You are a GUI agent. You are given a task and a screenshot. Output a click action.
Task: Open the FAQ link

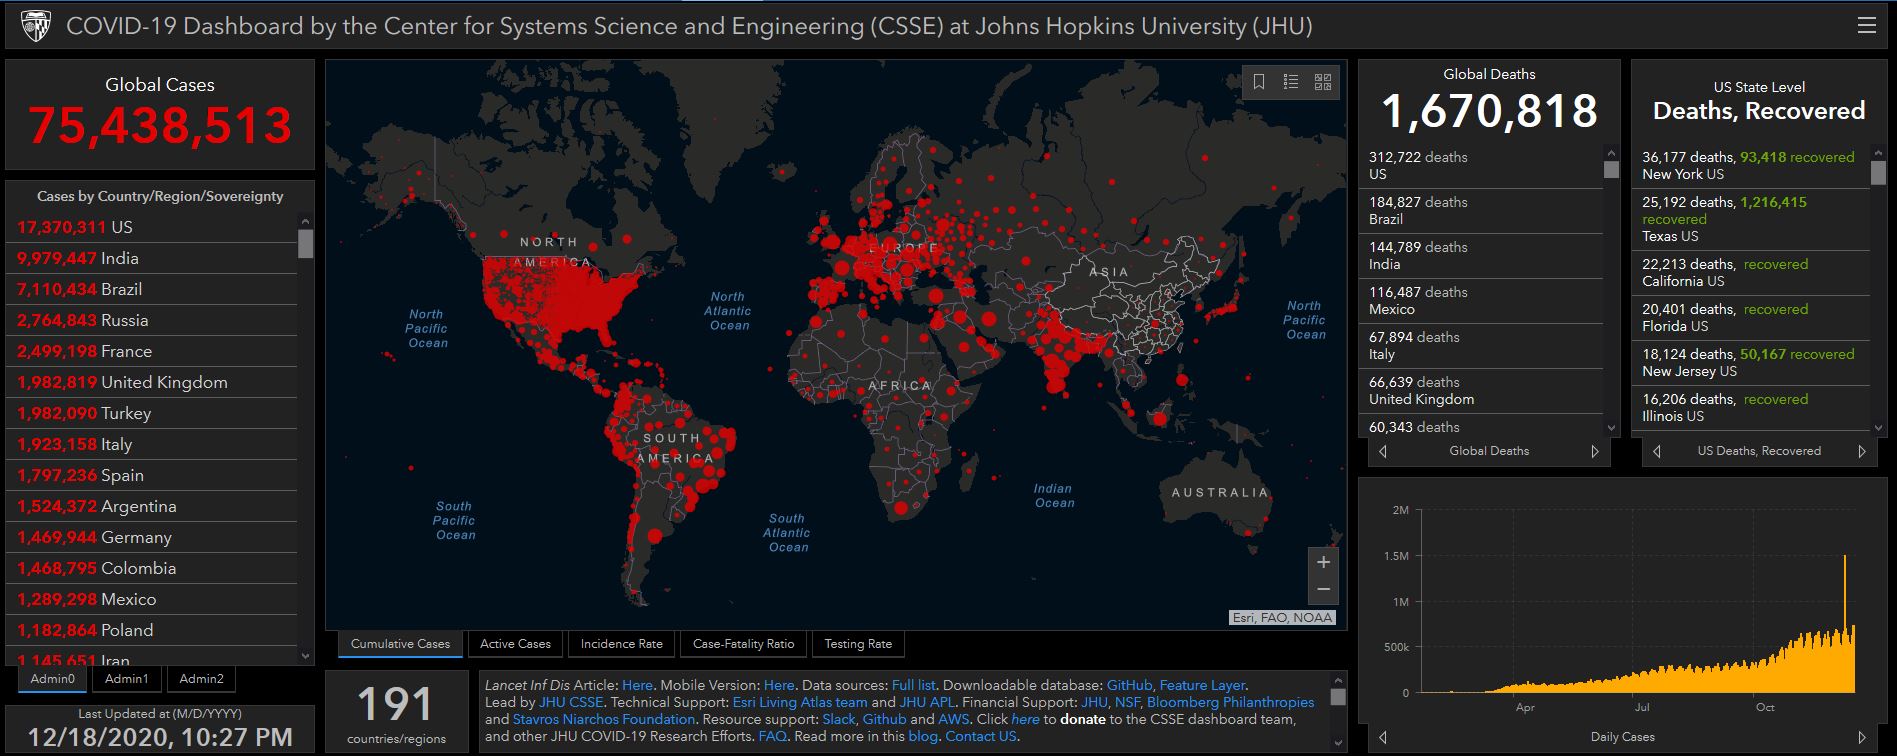772,737
